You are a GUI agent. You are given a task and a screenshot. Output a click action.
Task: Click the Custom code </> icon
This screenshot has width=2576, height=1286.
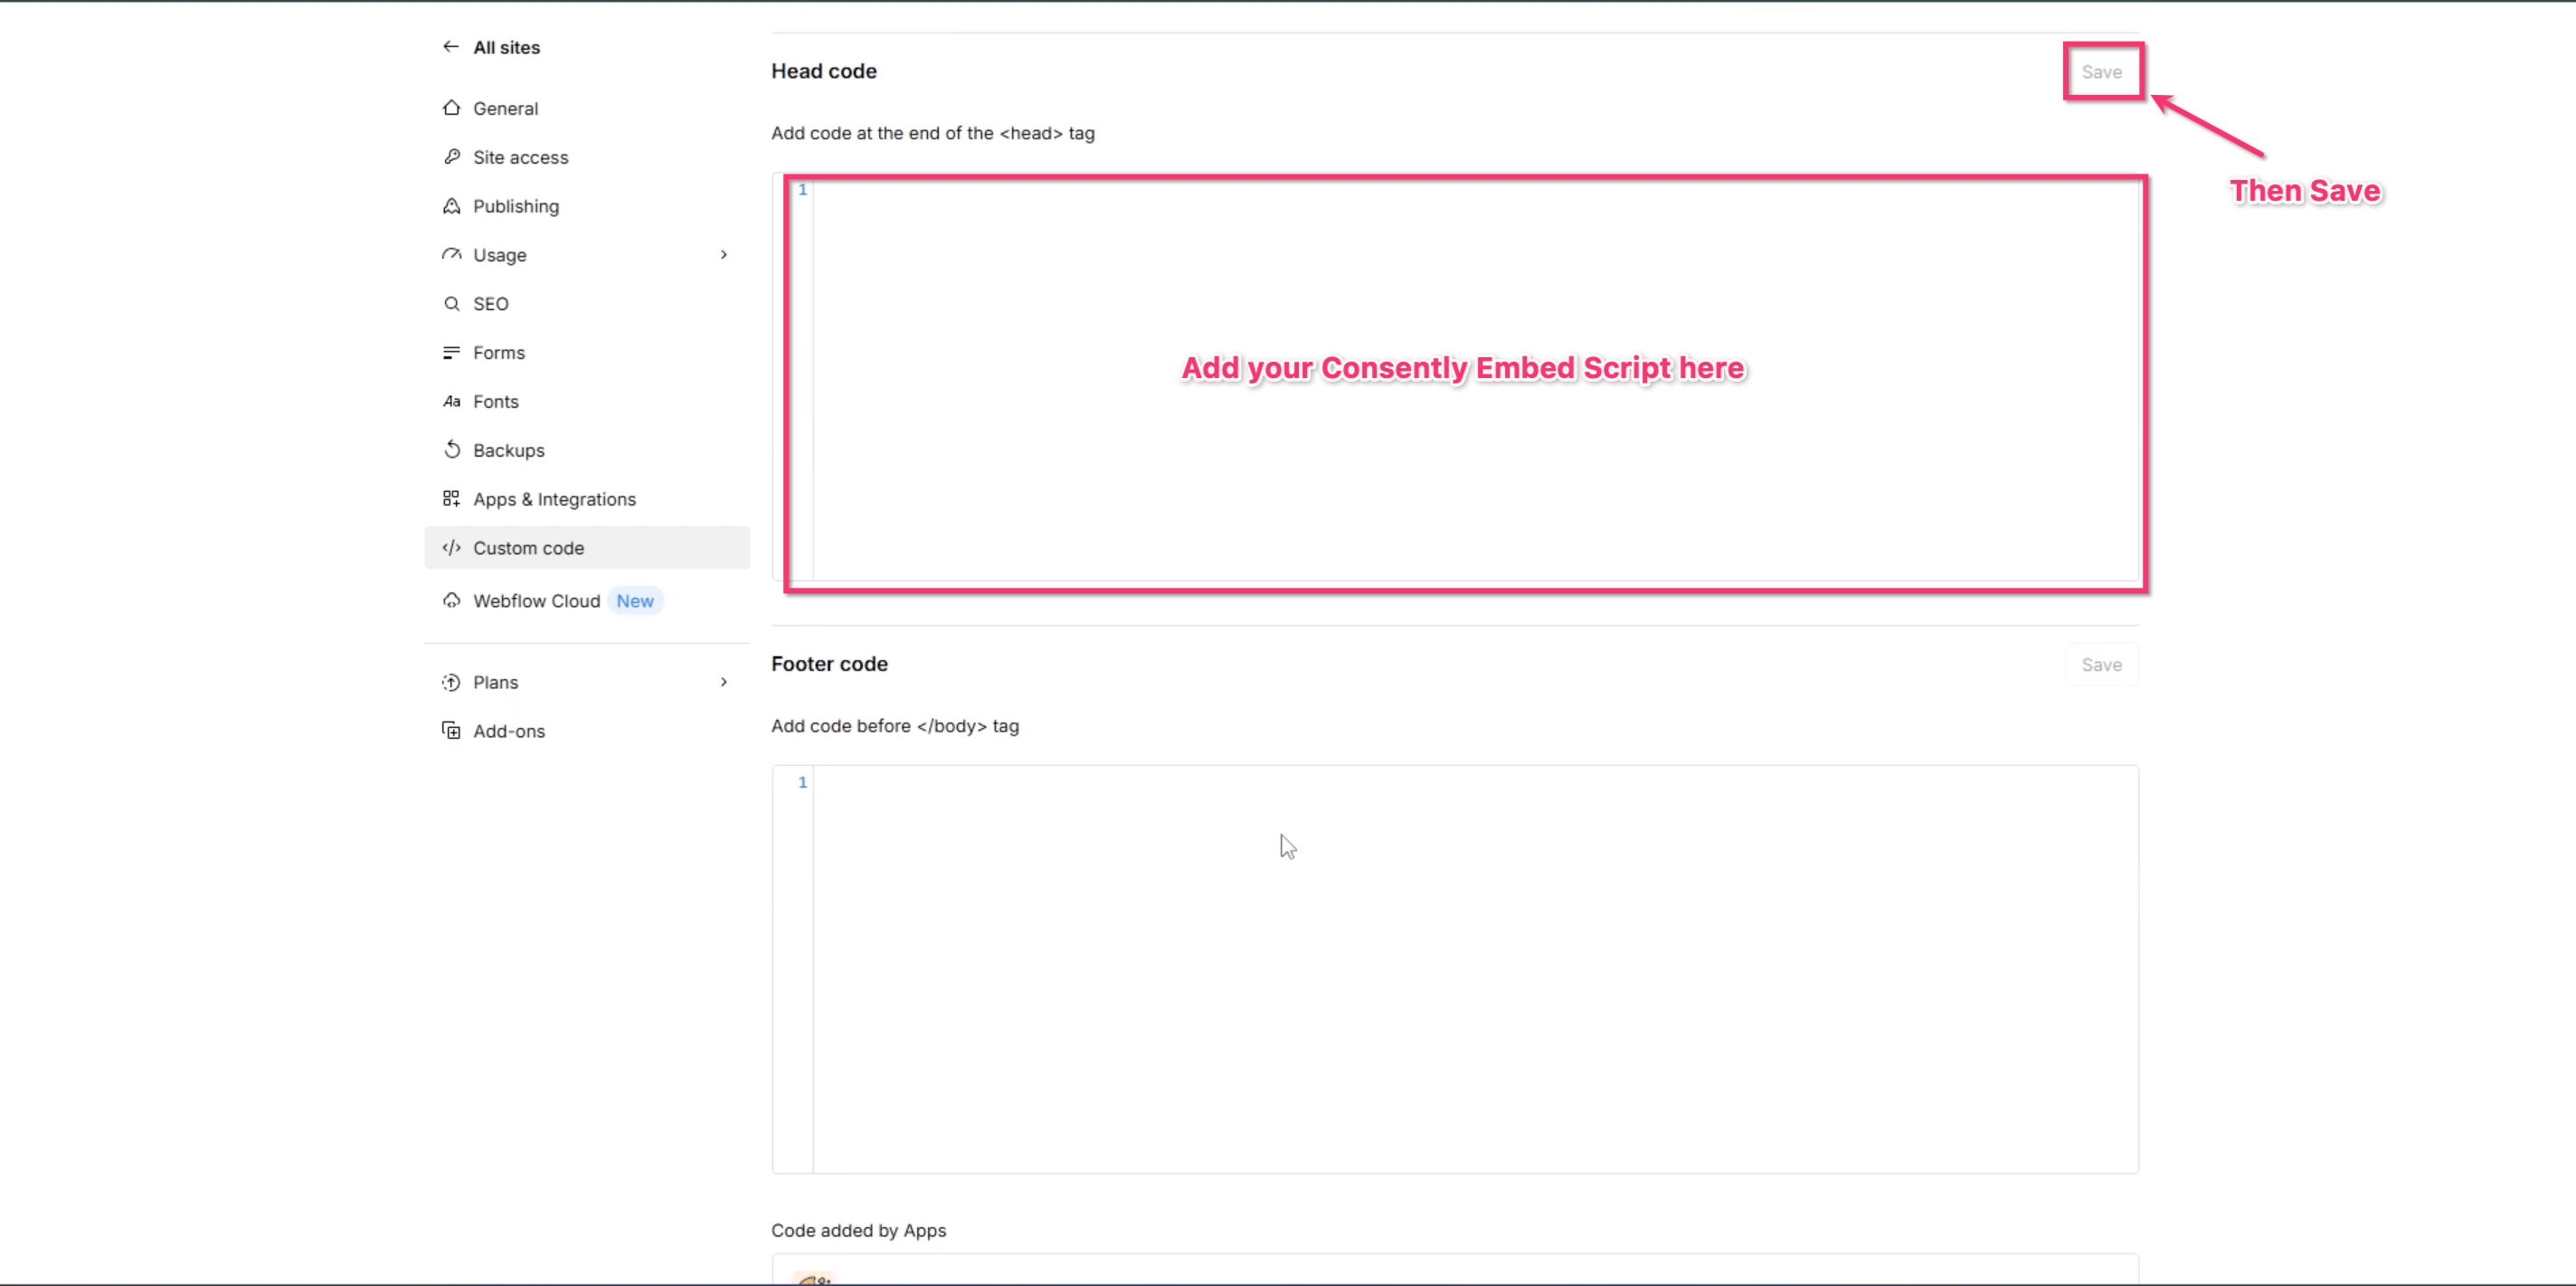(452, 547)
